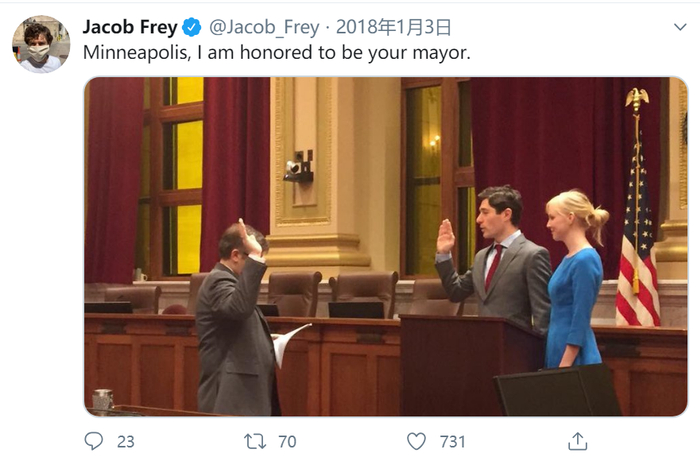
Task: Click the reply count 23
Action: click(x=126, y=441)
